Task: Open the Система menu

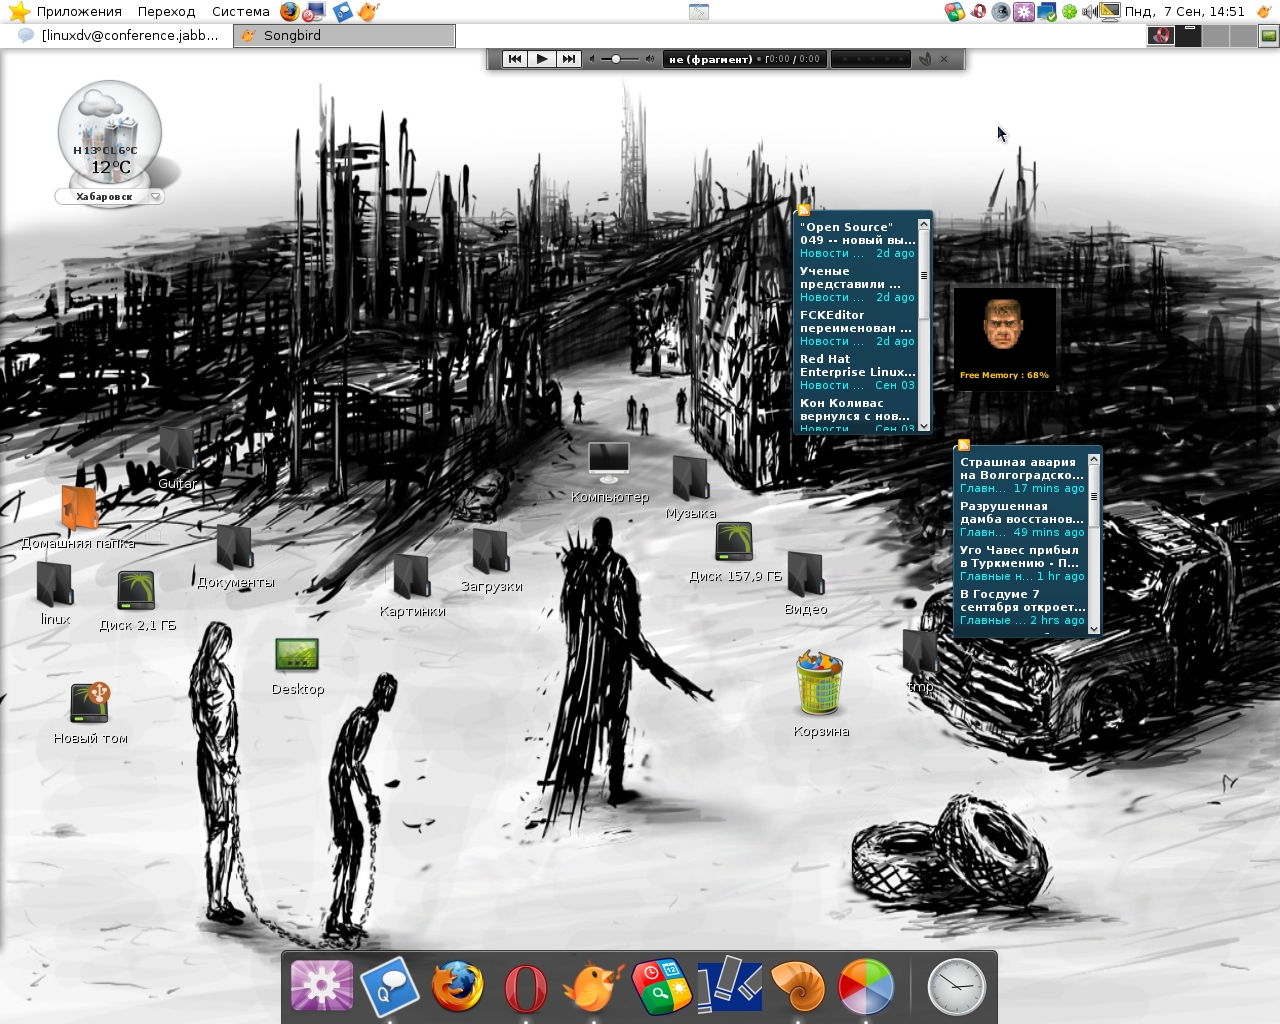Action: pyautogui.click(x=240, y=12)
